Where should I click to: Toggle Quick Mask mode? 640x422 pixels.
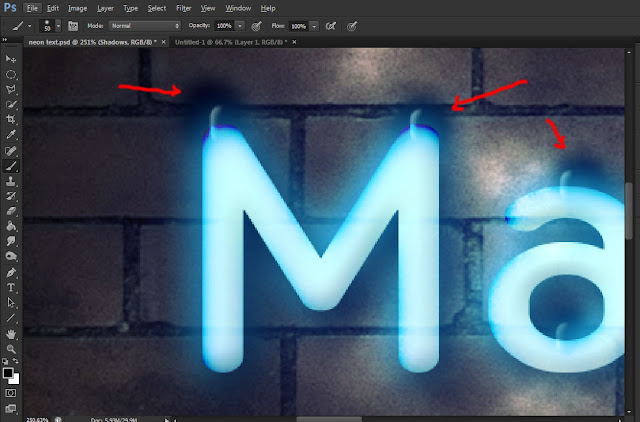click(x=11, y=393)
